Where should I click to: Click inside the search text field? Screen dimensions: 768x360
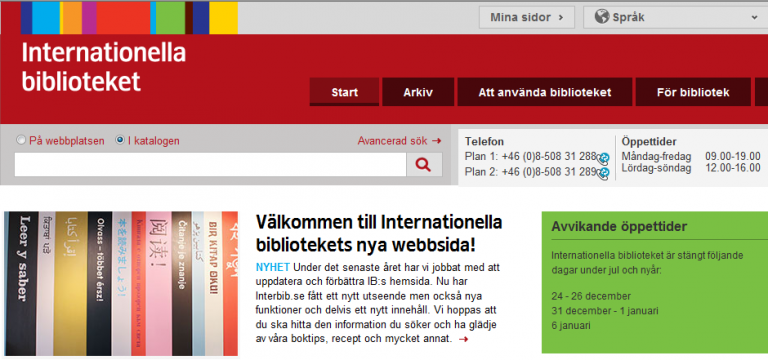(211, 165)
